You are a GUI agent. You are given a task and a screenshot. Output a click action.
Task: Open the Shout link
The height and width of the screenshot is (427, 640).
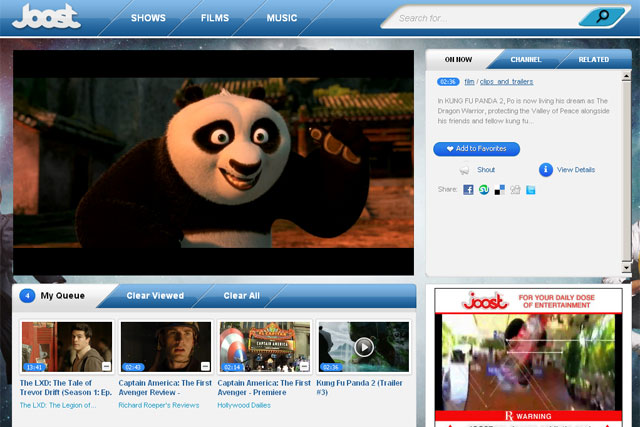pos(486,170)
